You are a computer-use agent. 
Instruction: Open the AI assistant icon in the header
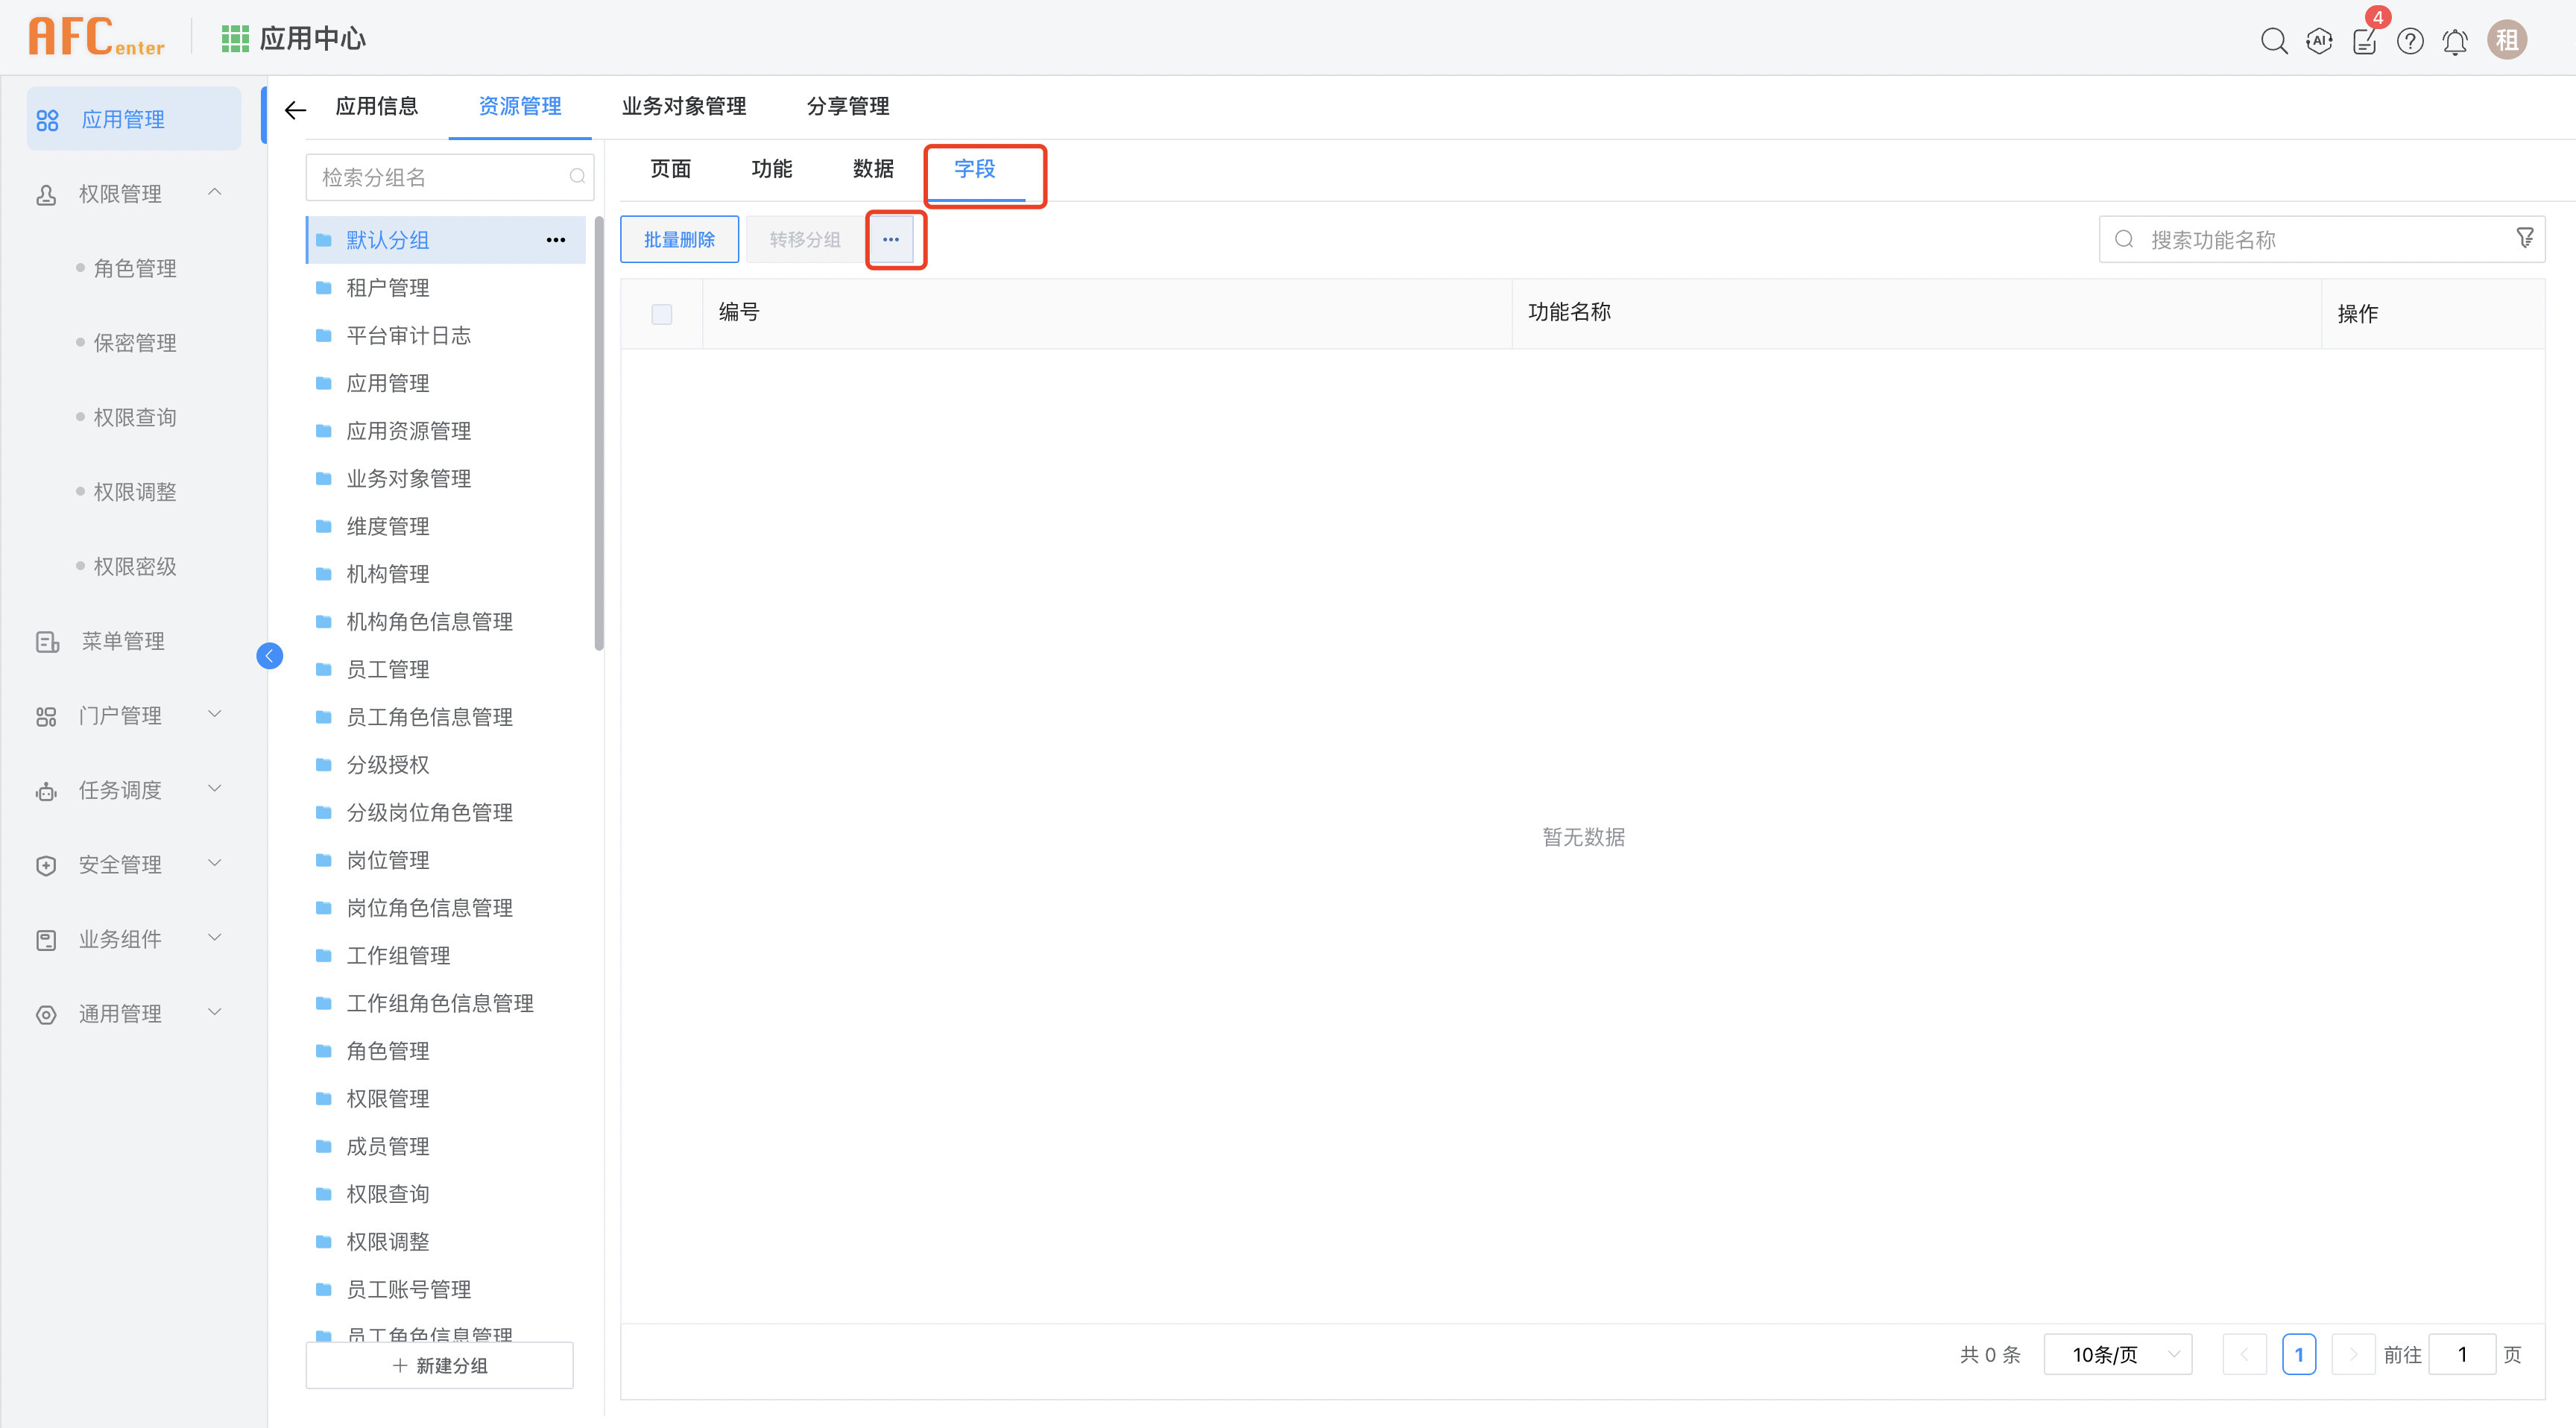pos(2319,41)
